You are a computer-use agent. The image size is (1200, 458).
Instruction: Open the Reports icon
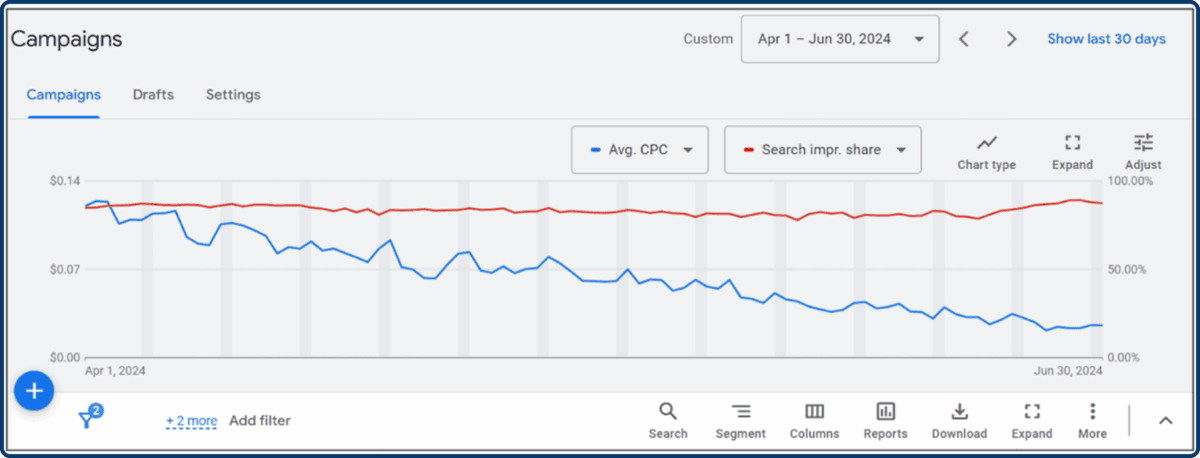click(885, 411)
